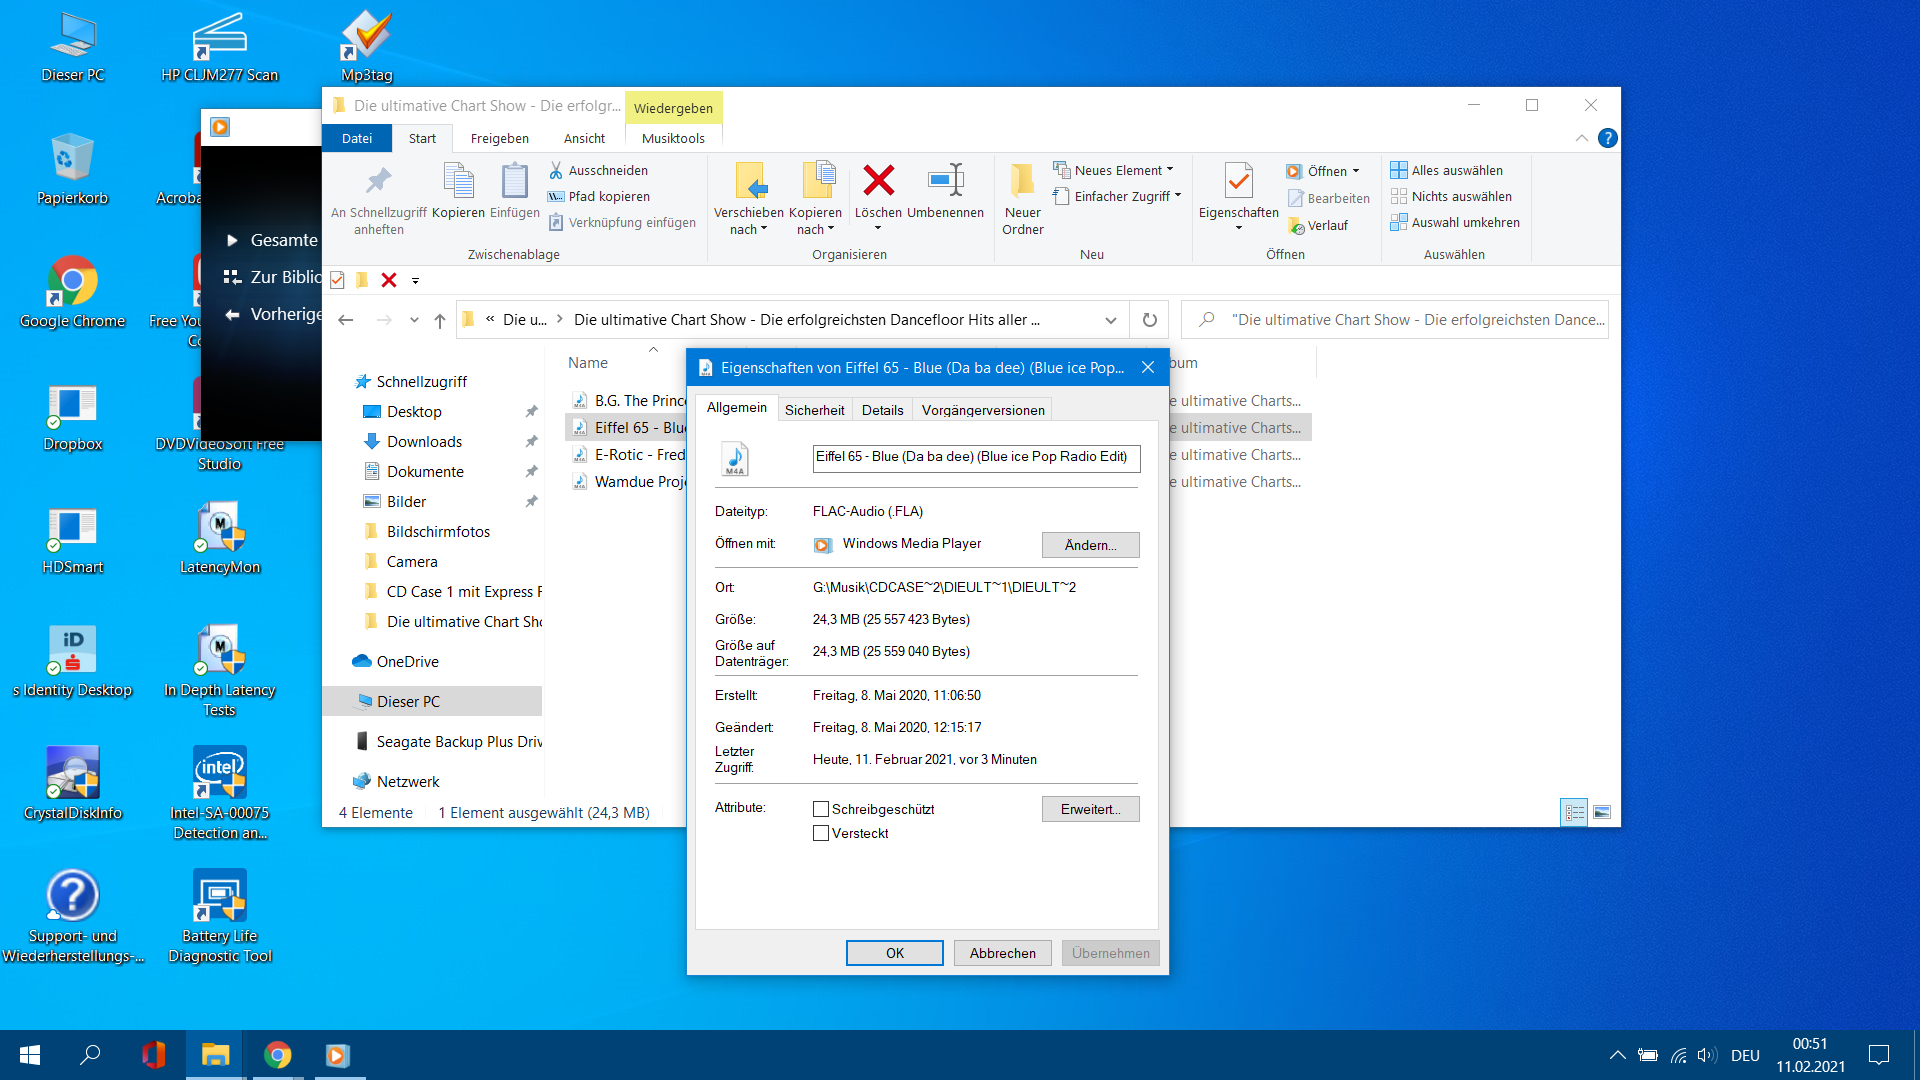Create a Neuer Ordner
The image size is (1920, 1080).
point(1023,199)
